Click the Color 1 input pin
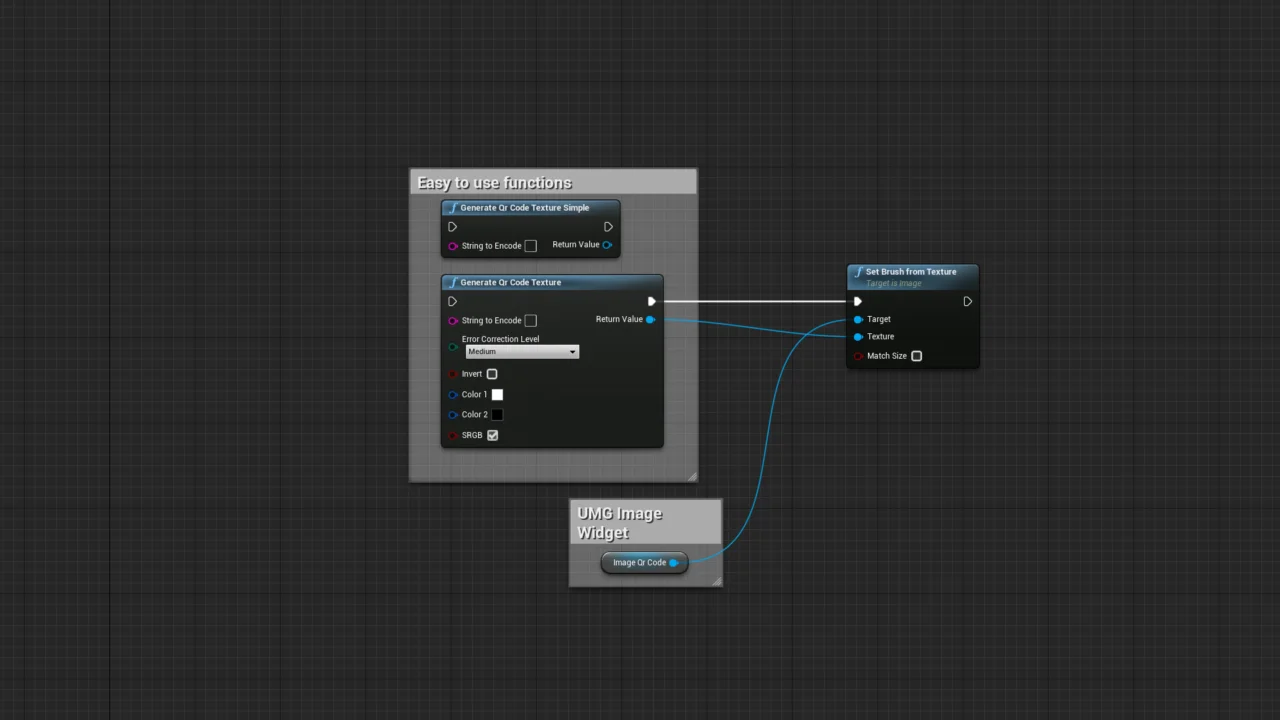This screenshot has height=720, width=1280. tap(453, 395)
